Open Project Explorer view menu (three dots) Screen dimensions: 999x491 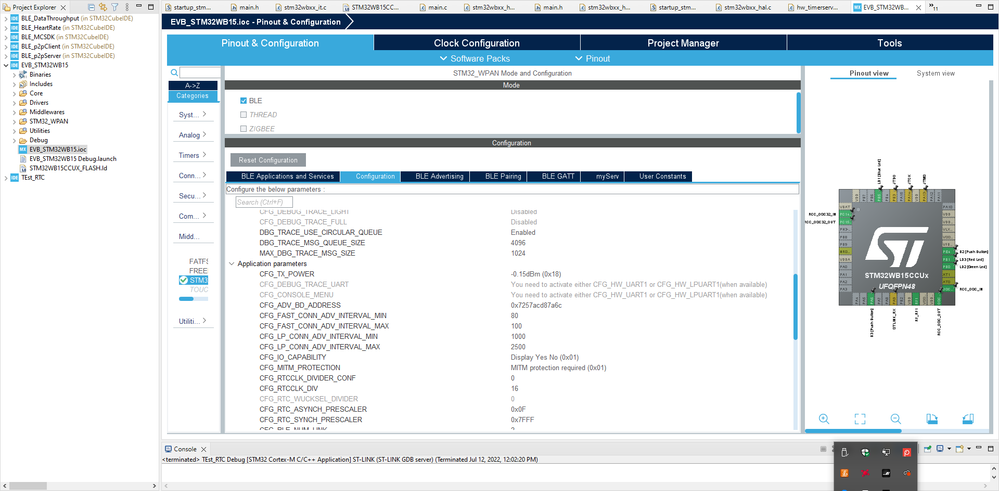(126, 7)
